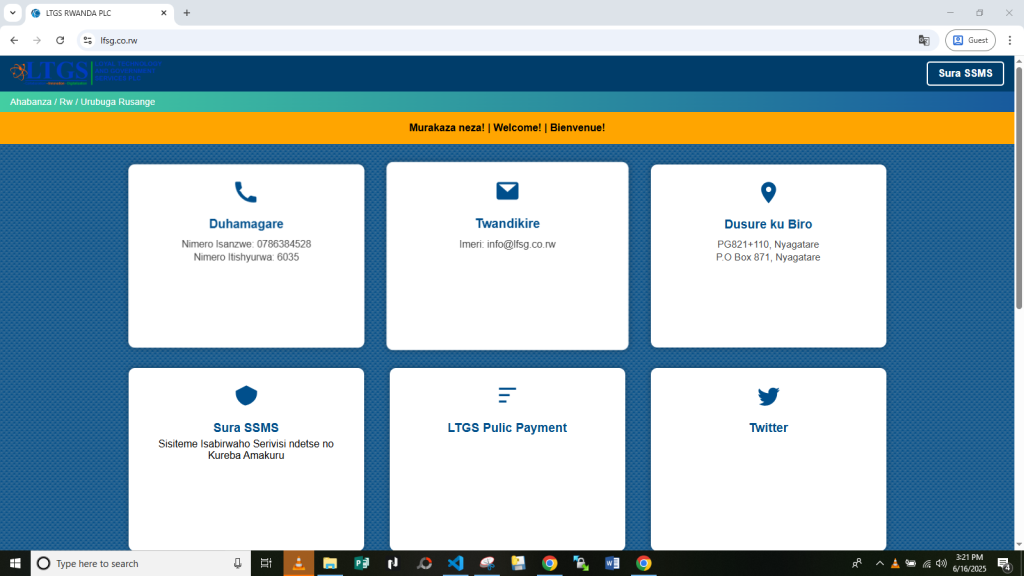Open the Sura SSMS card heading
Screen dimensions: 1024x576
click(246, 428)
